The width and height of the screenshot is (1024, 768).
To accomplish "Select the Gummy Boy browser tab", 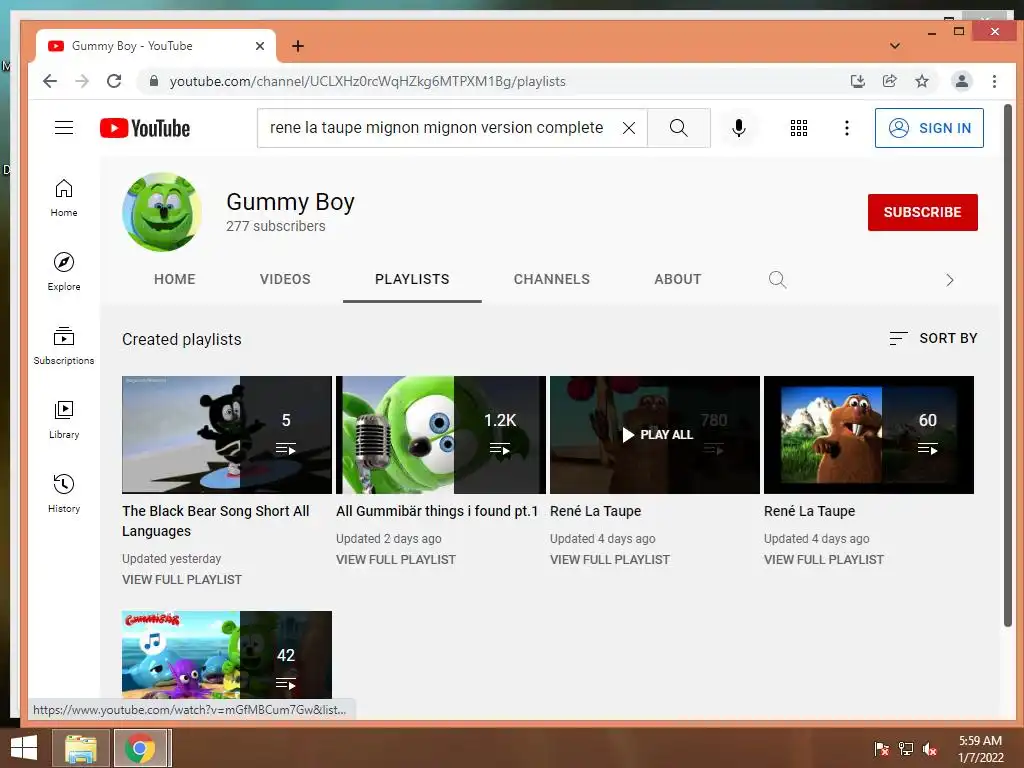I will 156,46.
